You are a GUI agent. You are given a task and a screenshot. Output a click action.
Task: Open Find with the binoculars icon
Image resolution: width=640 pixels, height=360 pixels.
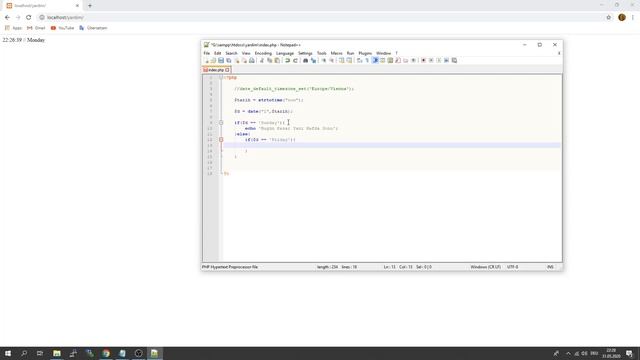tap(305, 60)
